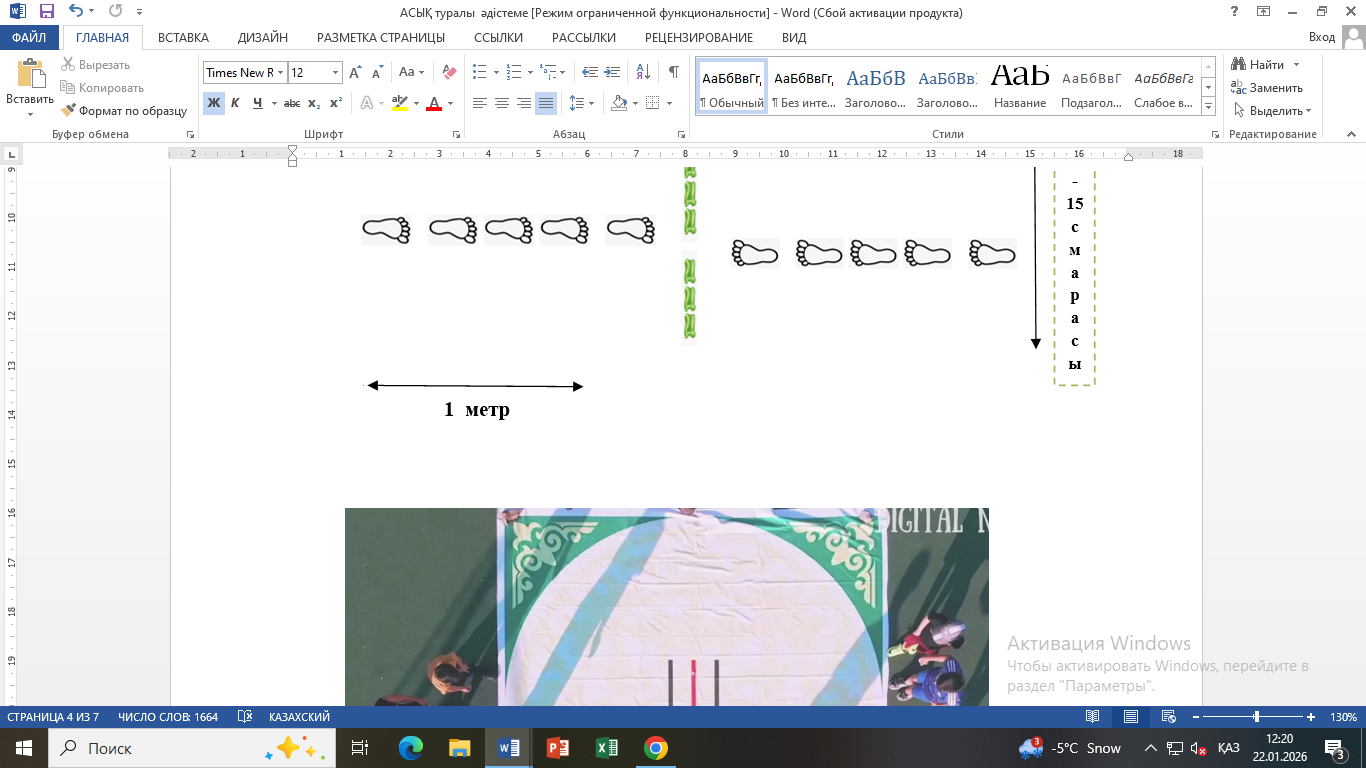Apply the Обычный style
Viewport: 1366px width, 768px height.
pos(732,87)
